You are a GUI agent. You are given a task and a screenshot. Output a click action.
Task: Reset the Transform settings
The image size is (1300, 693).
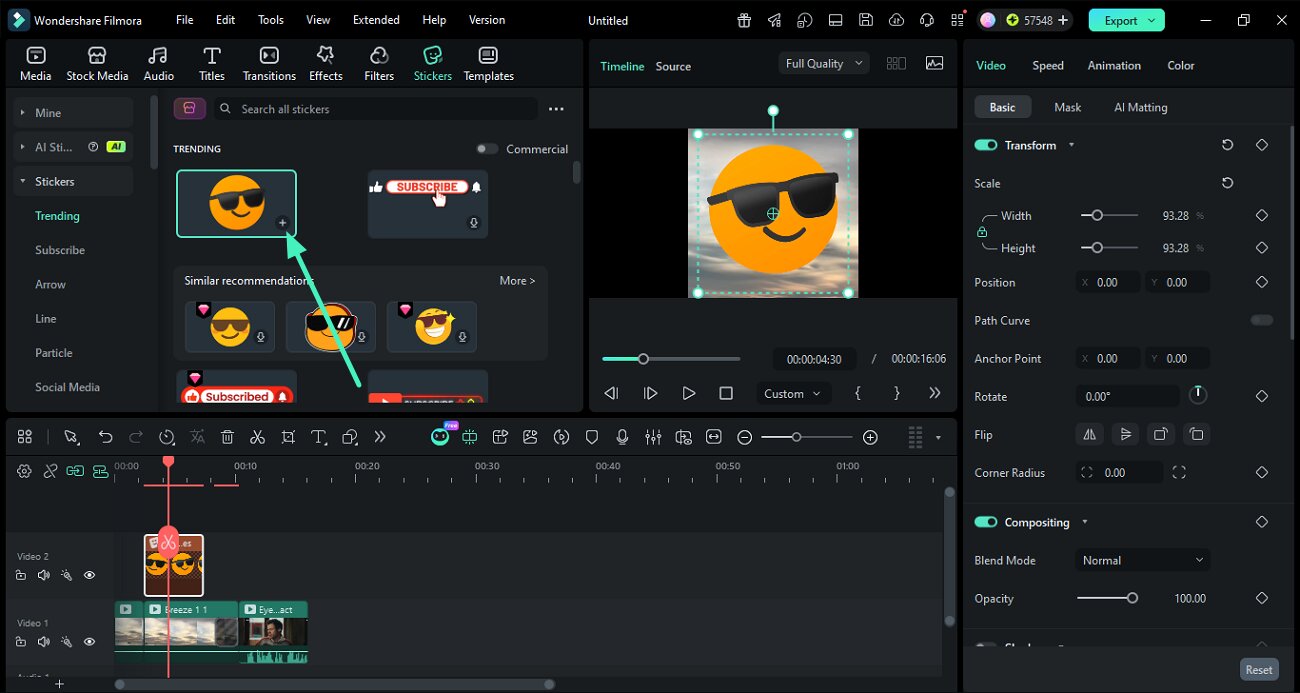tap(1227, 145)
